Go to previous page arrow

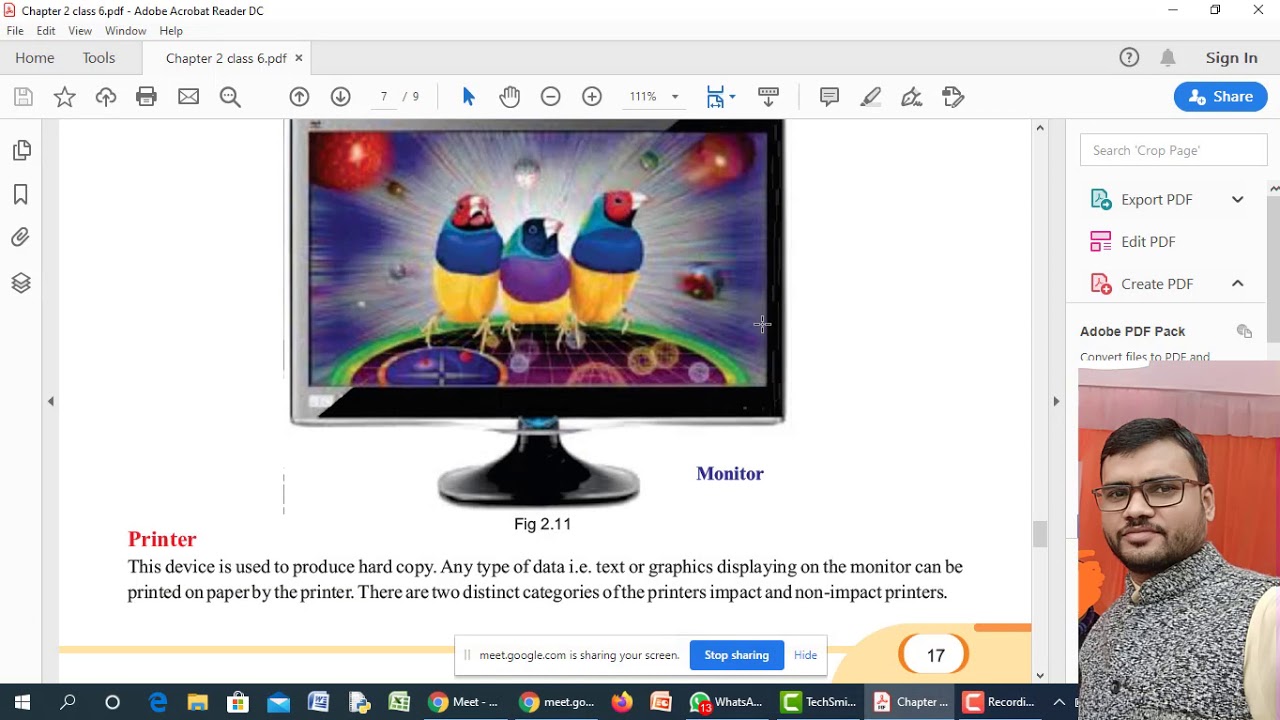[299, 97]
